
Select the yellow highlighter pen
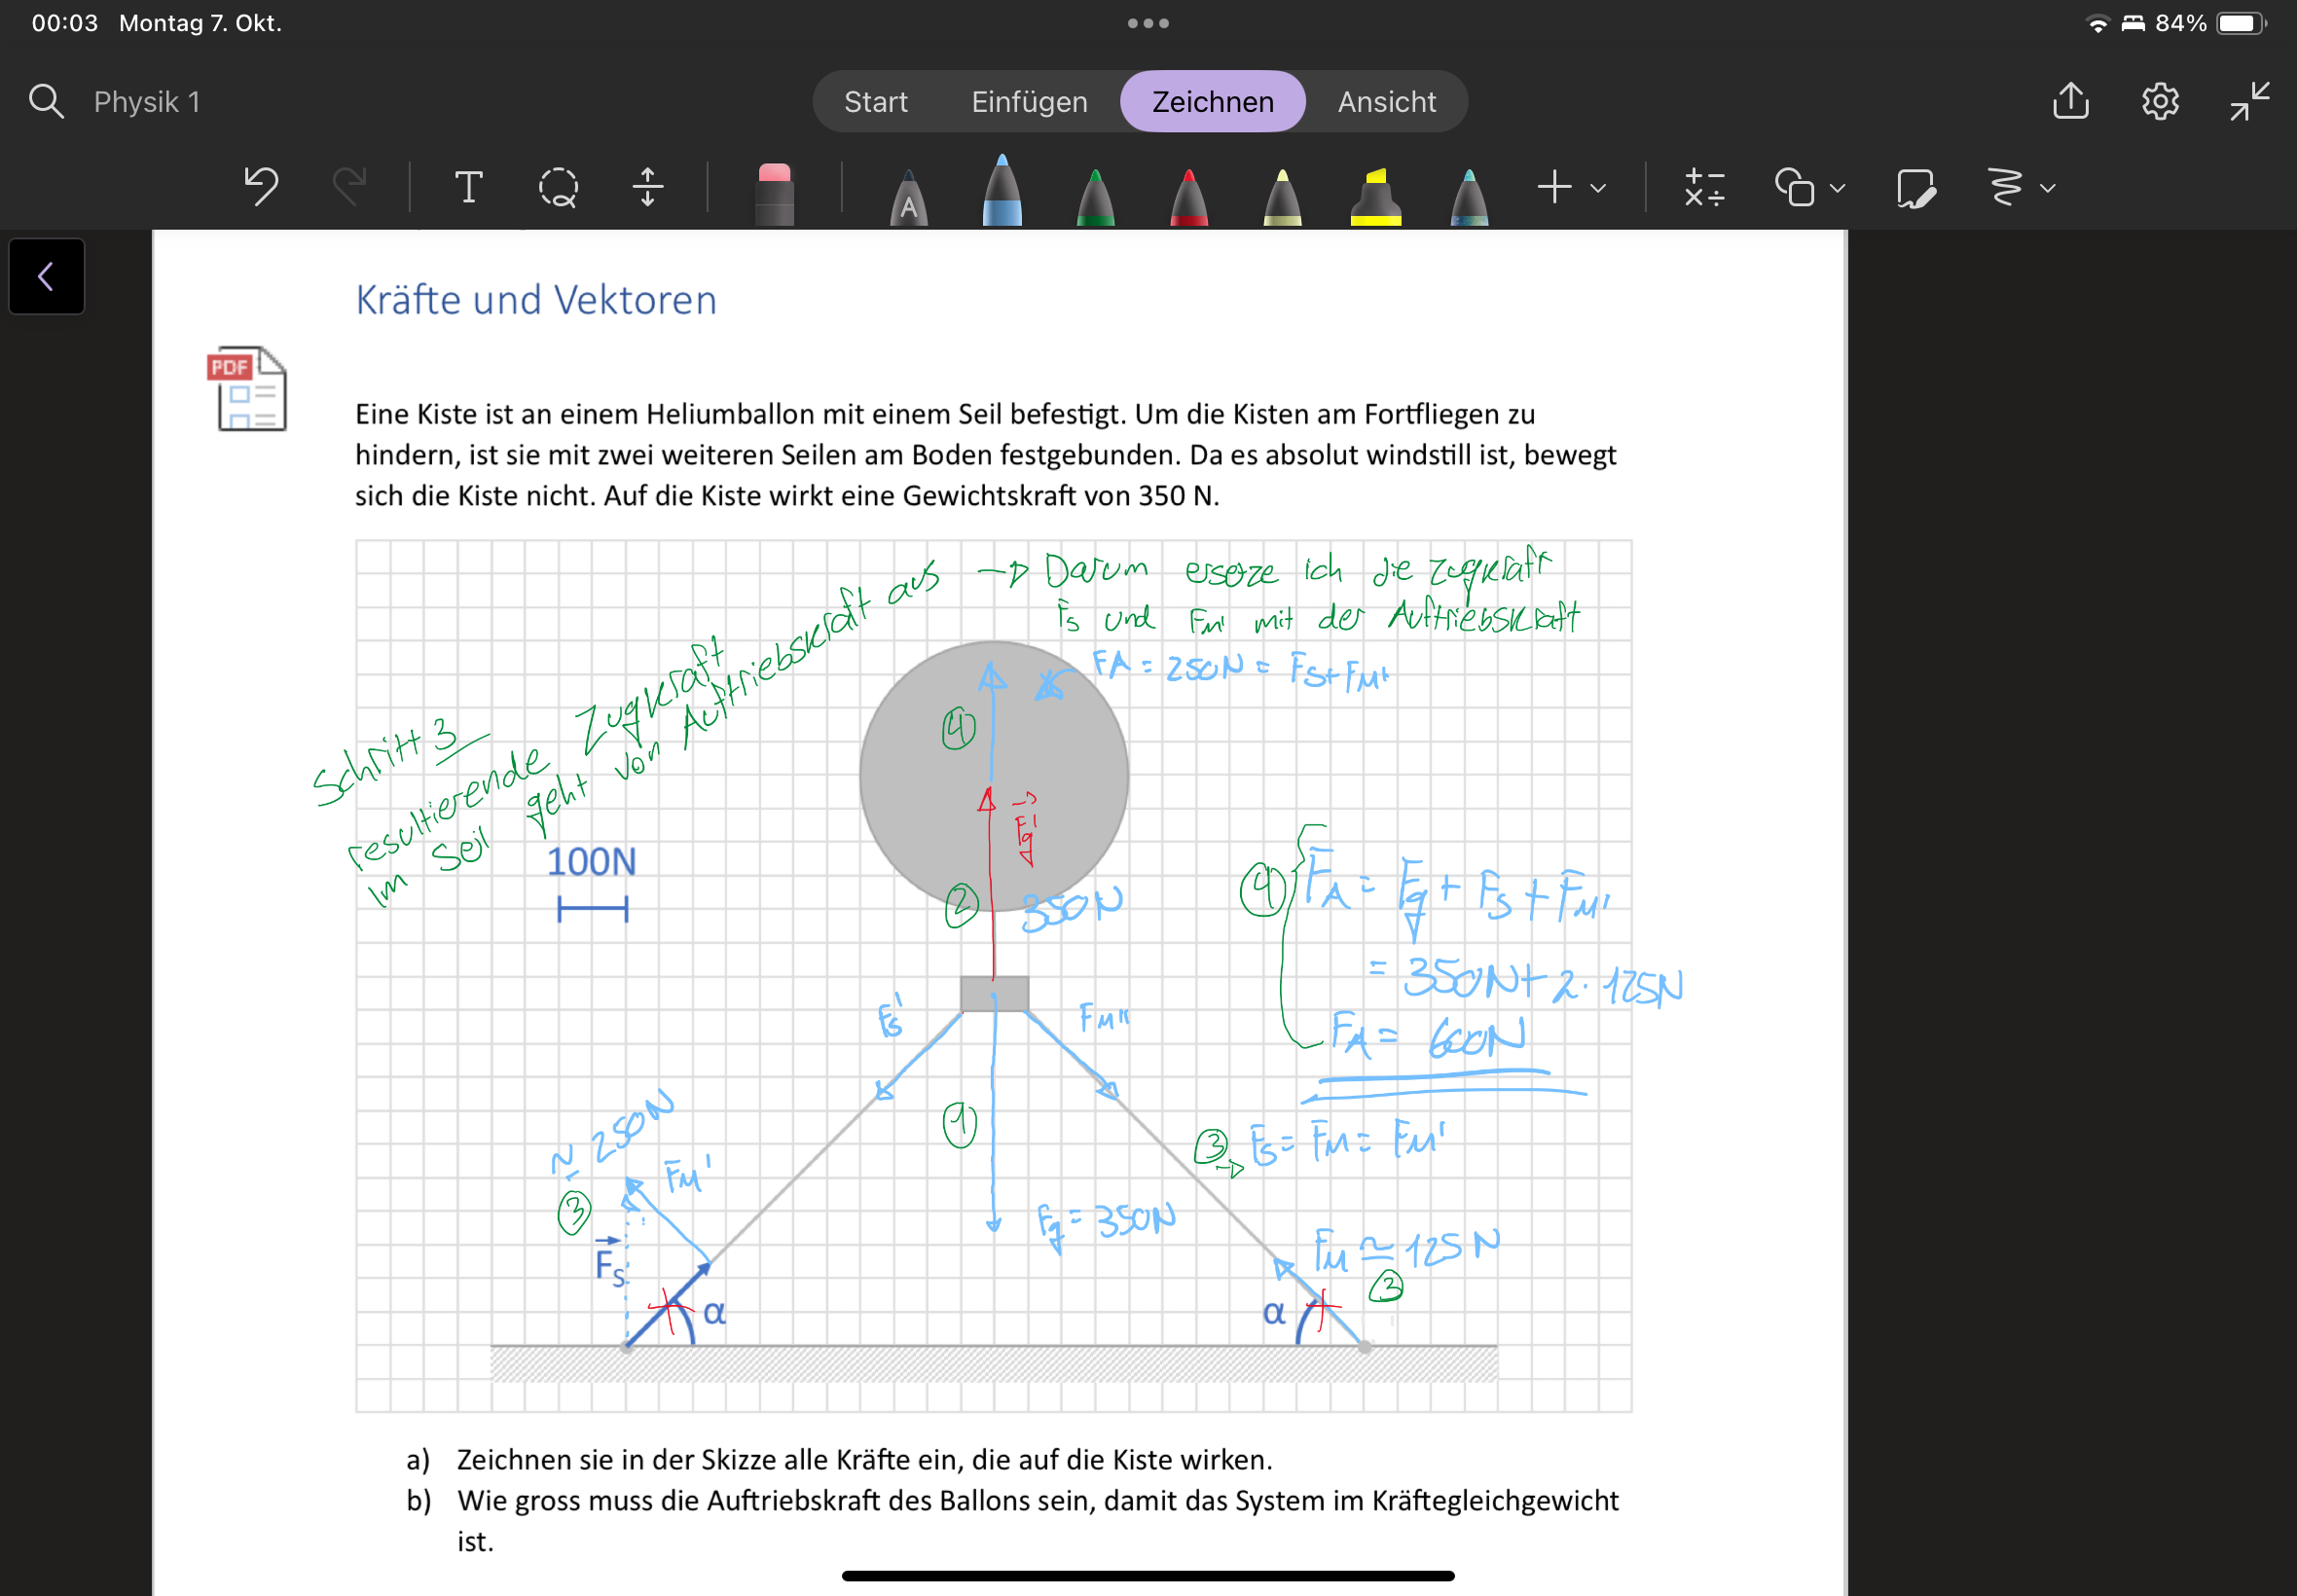tap(1375, 196)
